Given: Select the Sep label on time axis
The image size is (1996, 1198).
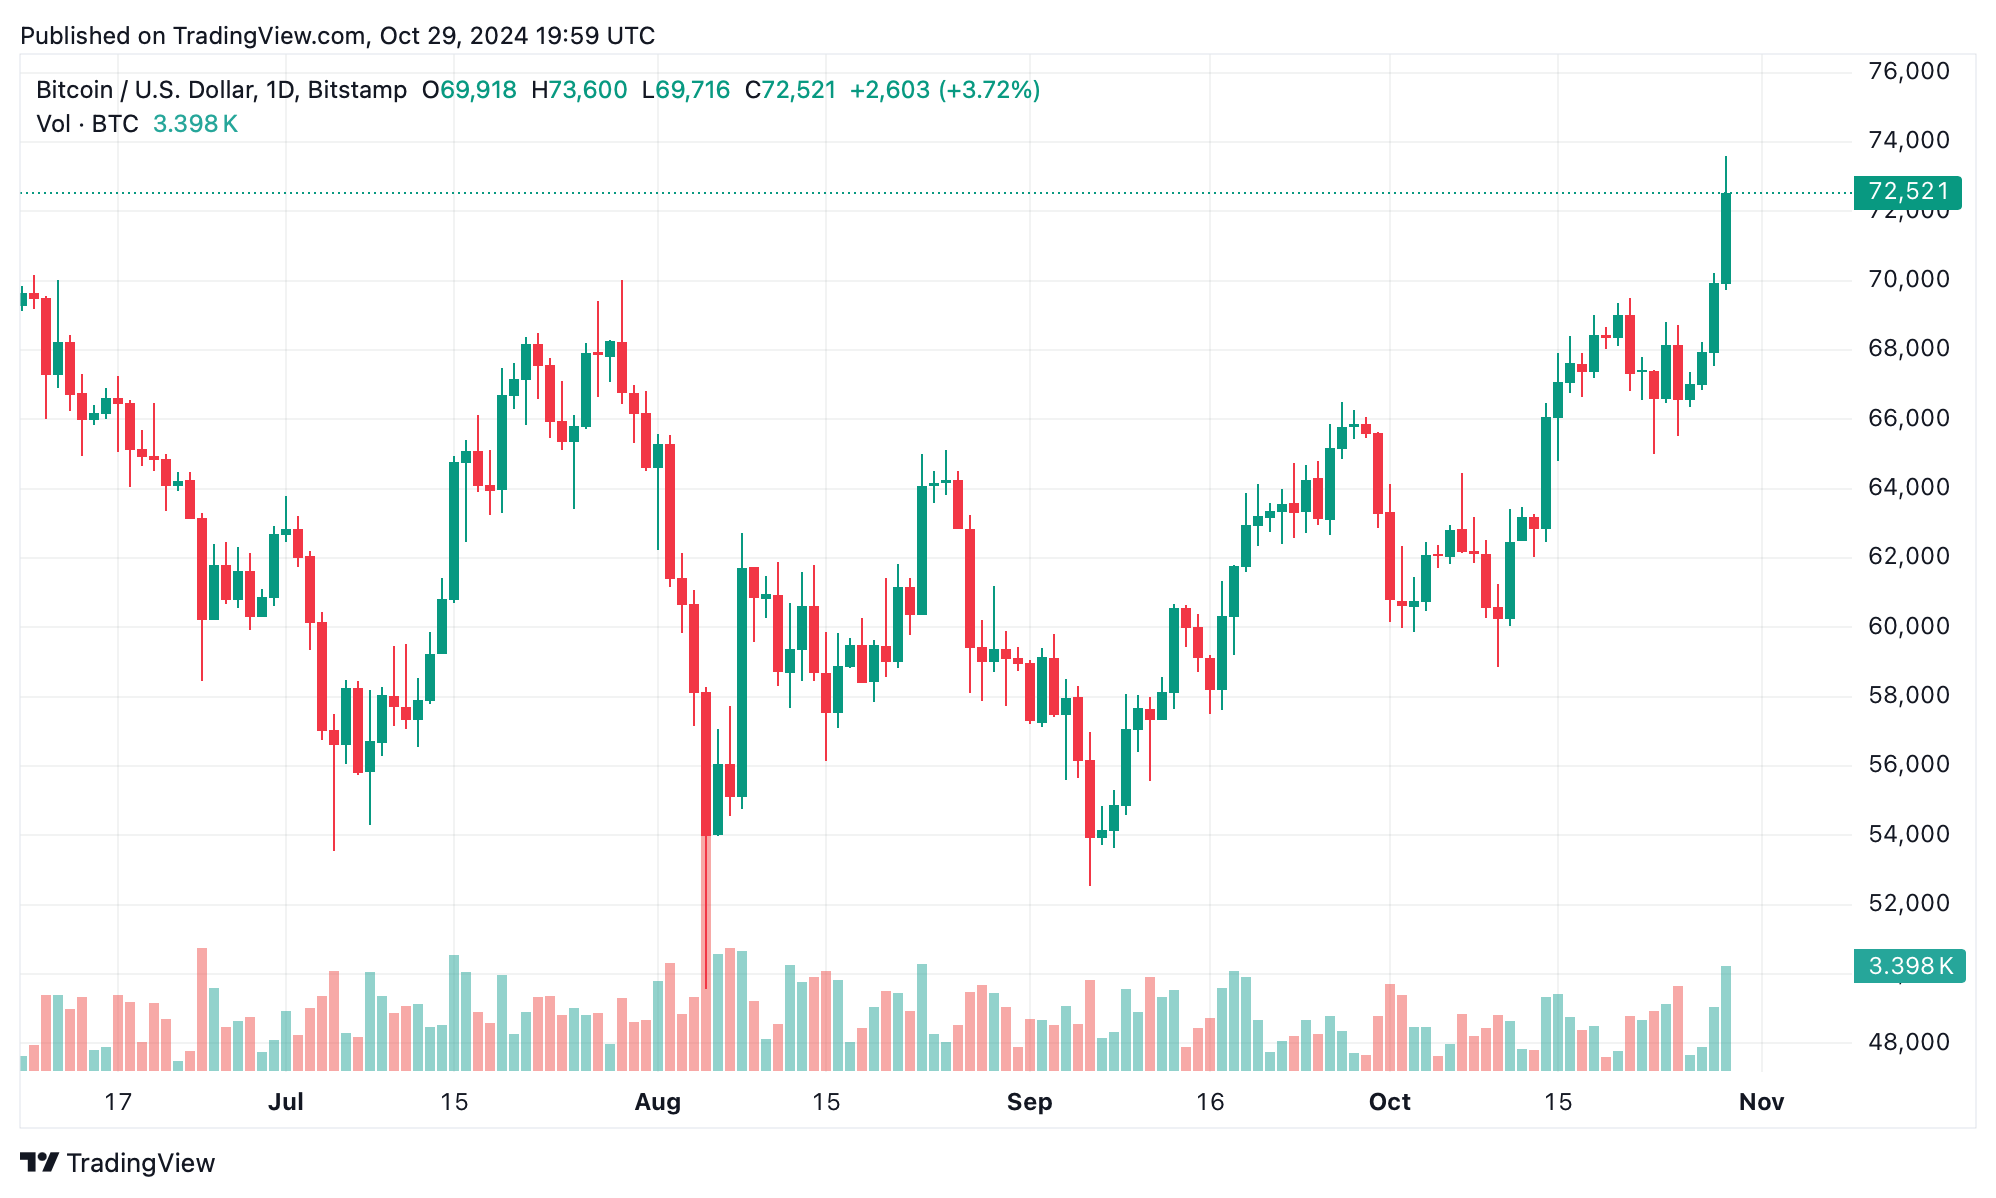Looking at the screenshot, I should 1029,1102.
